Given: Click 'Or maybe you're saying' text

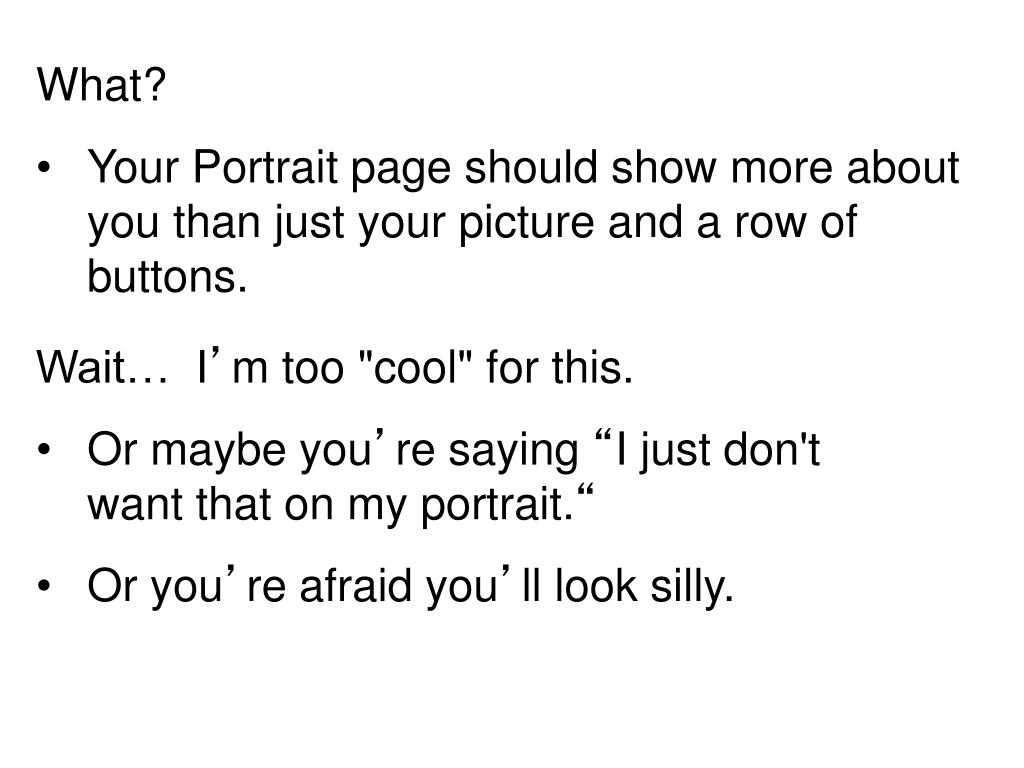Looking at the screenshot, I should [333, 451].
